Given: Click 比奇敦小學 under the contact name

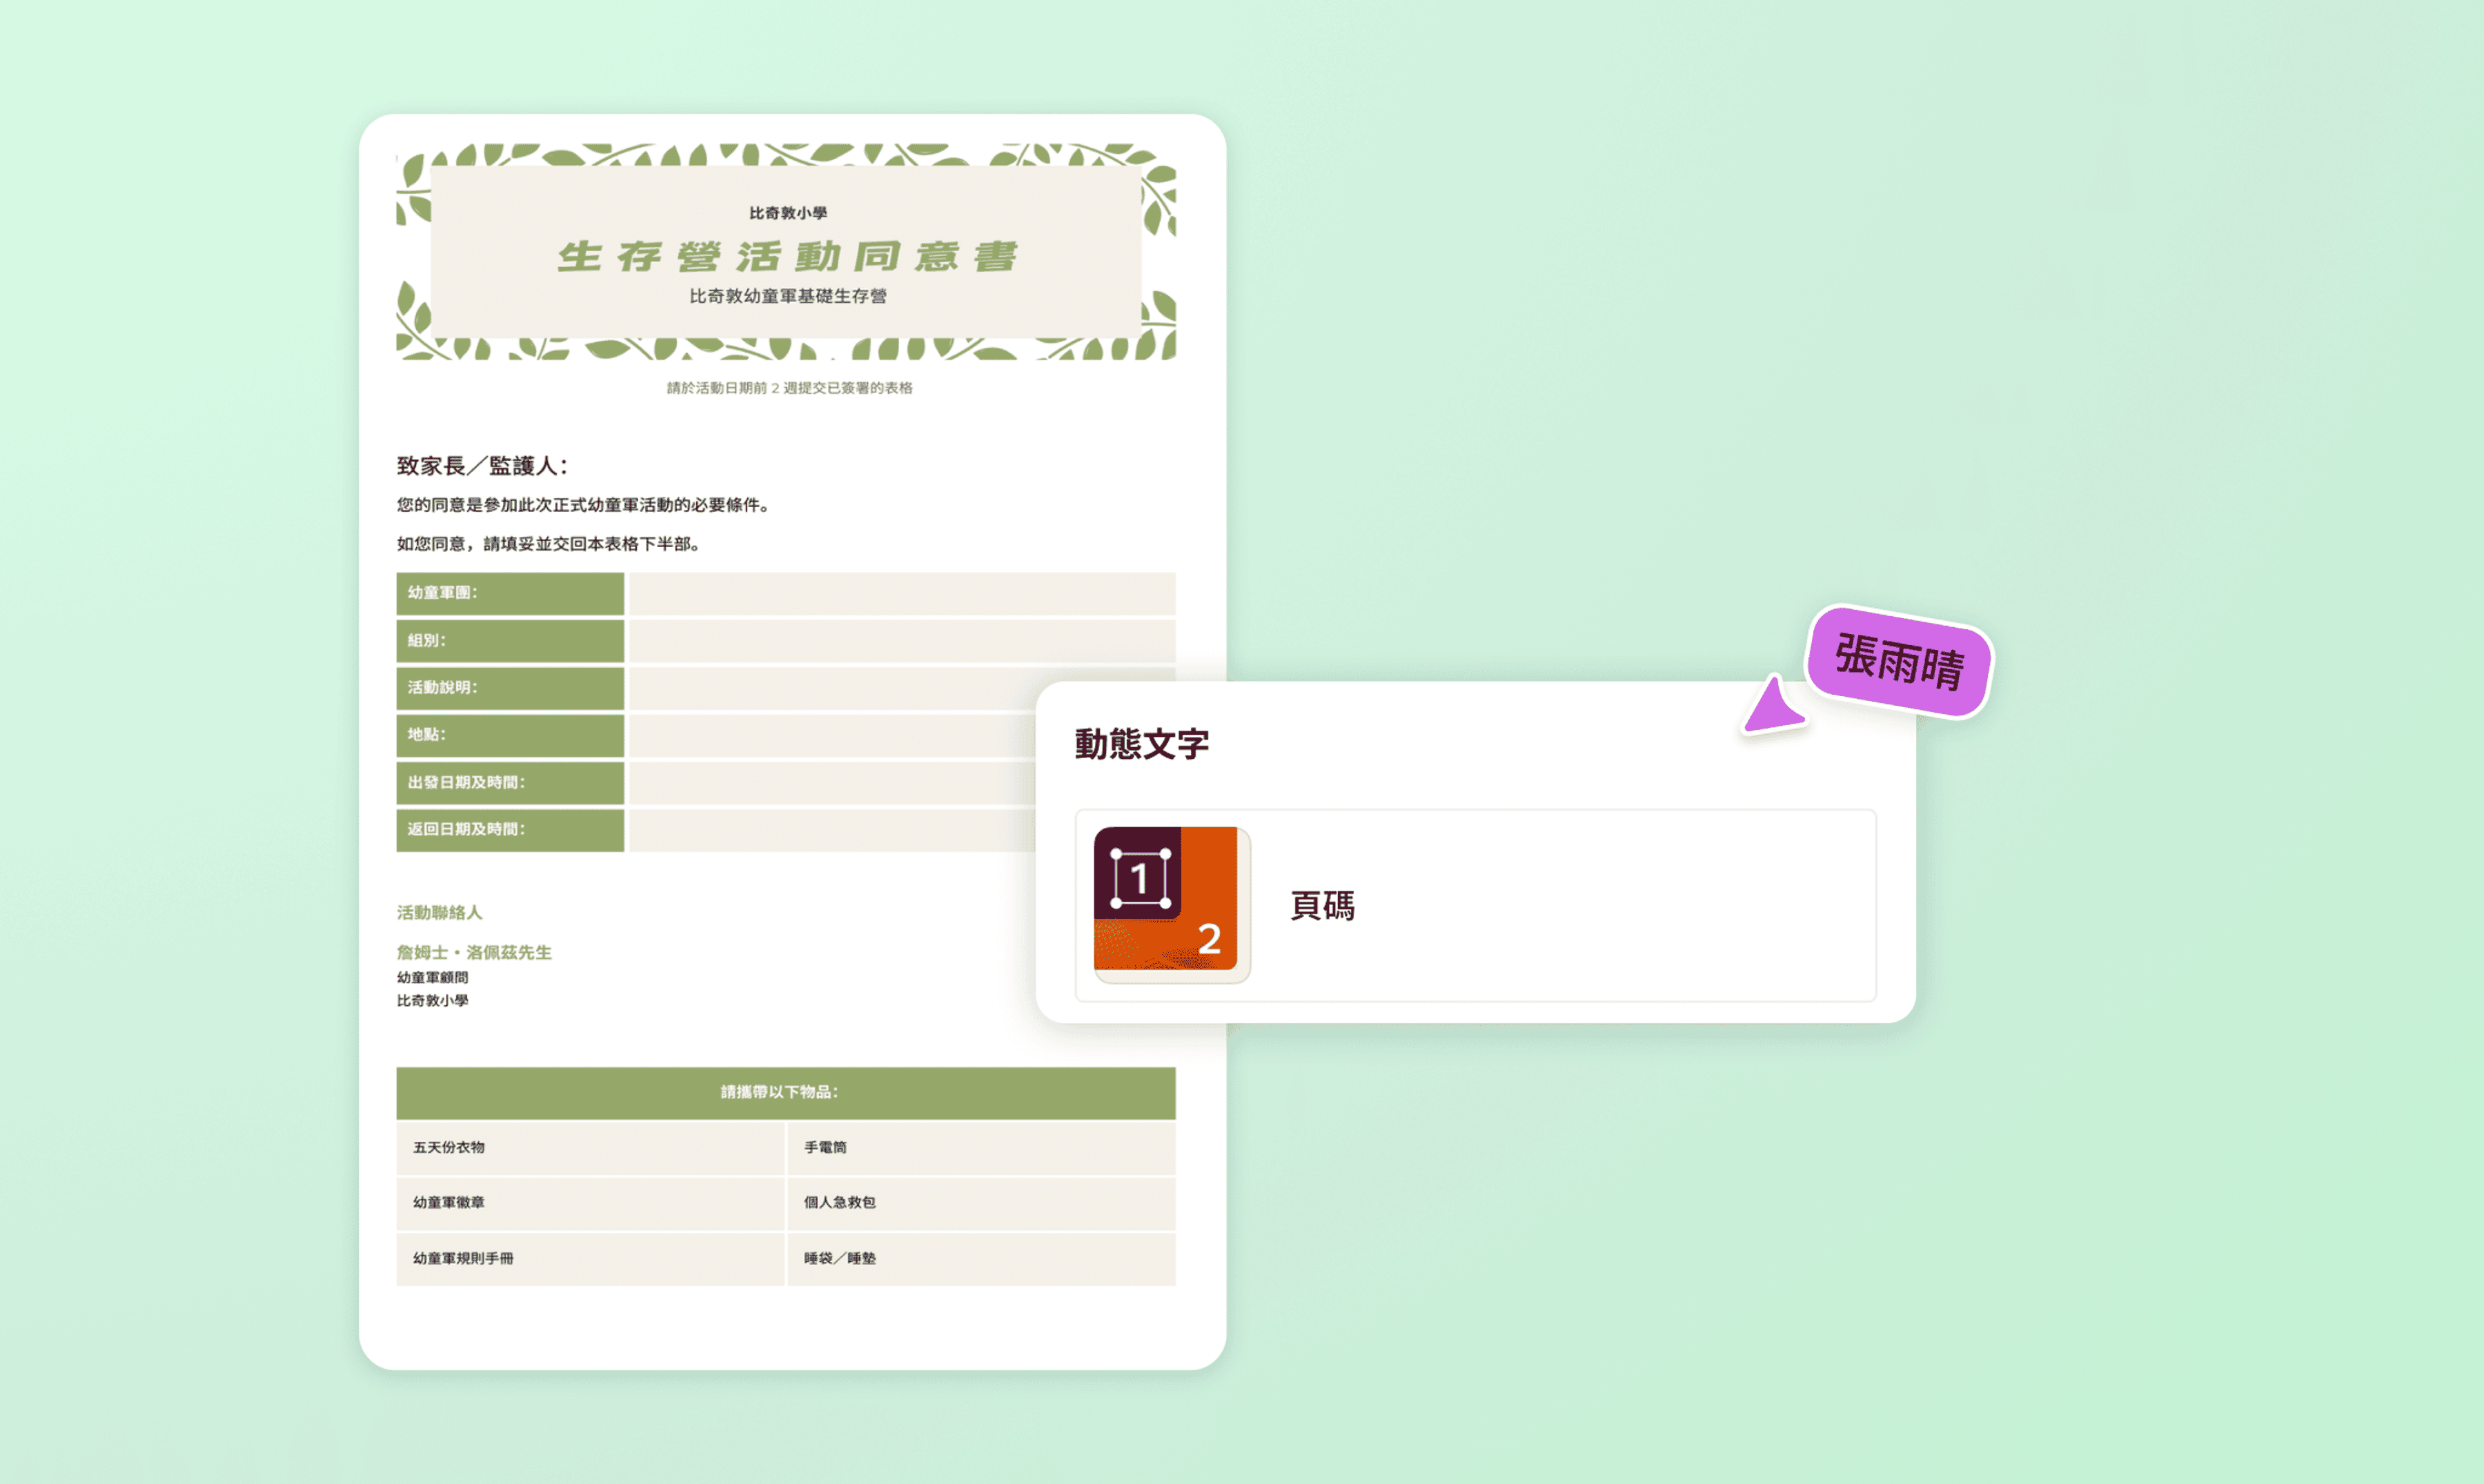Looking at the screenshot, I should pos(432,1000).
